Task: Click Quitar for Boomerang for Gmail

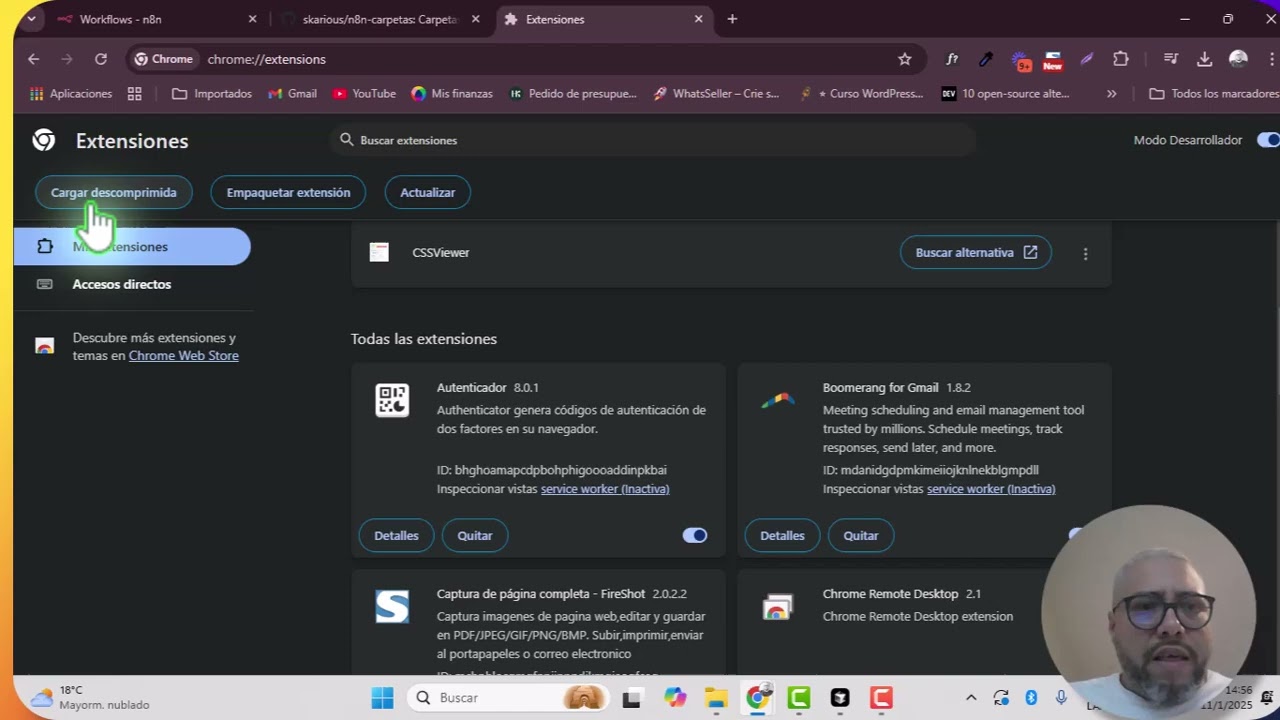Action: point(861,535)
